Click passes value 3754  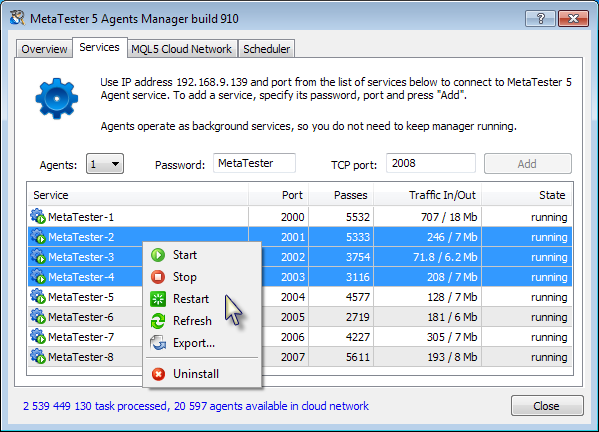[358, 257]
